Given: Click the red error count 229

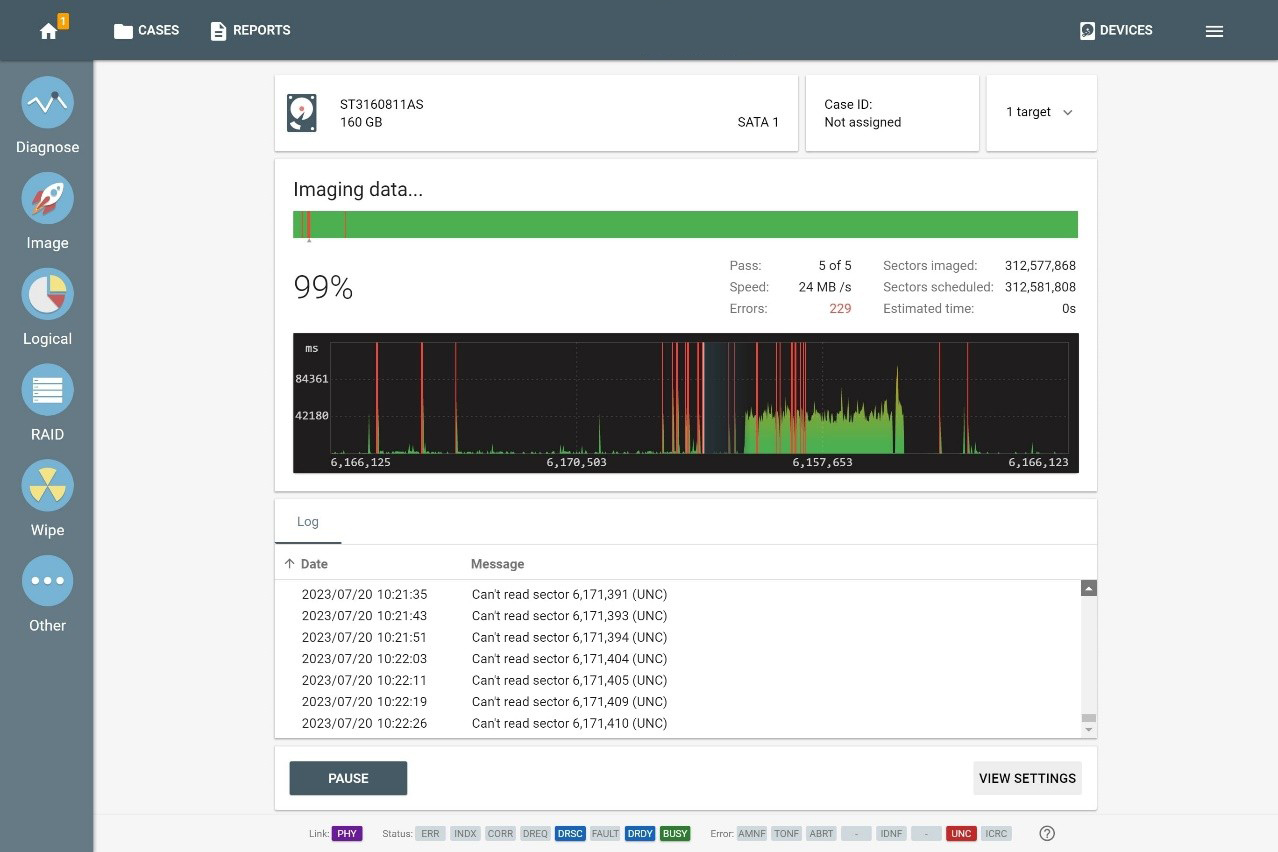Looking at the screenshot, I should [x=840, y=309].
